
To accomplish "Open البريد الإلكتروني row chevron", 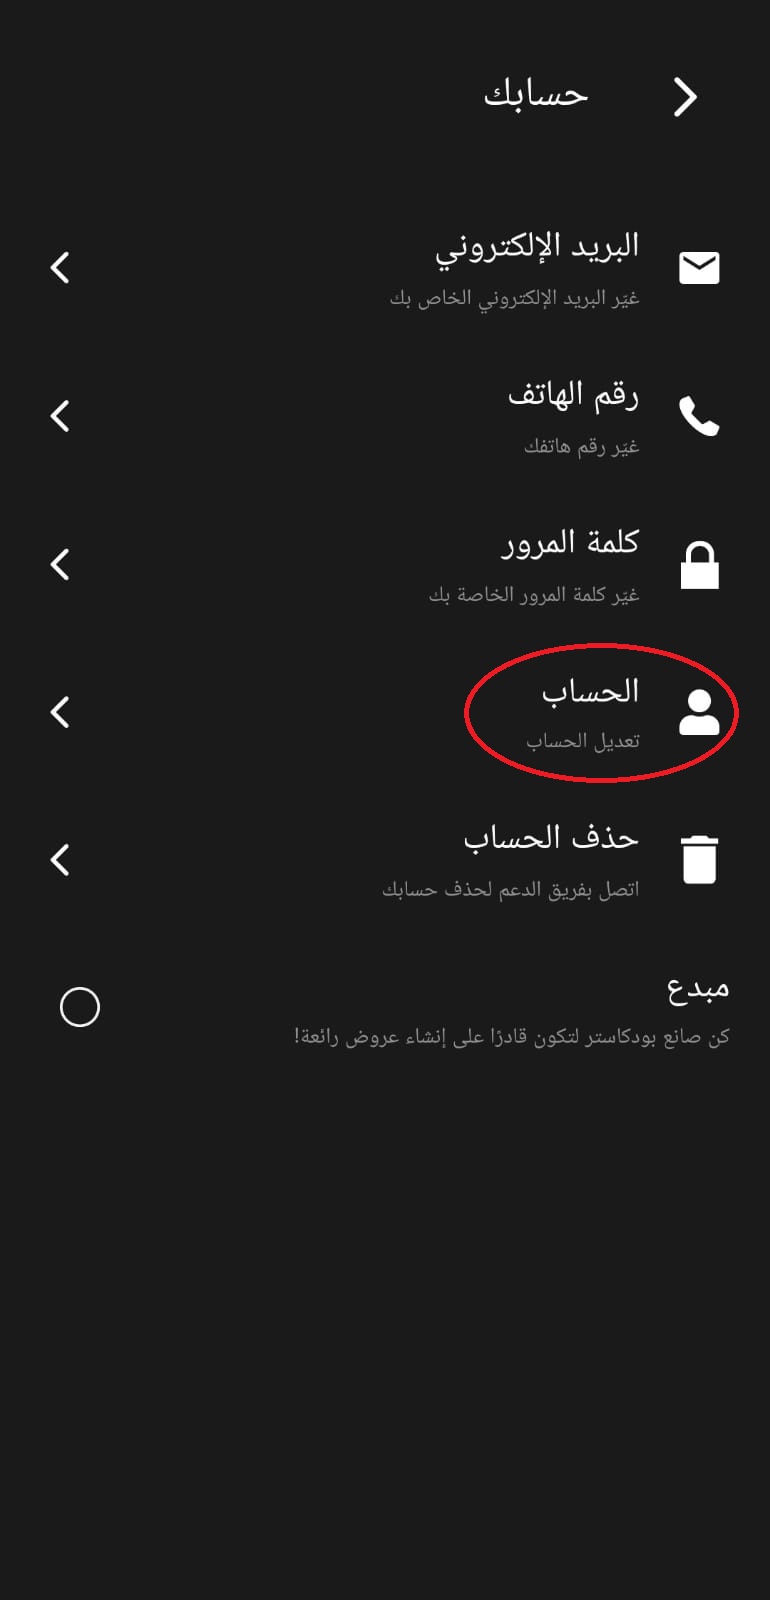I will coord(60,268).
